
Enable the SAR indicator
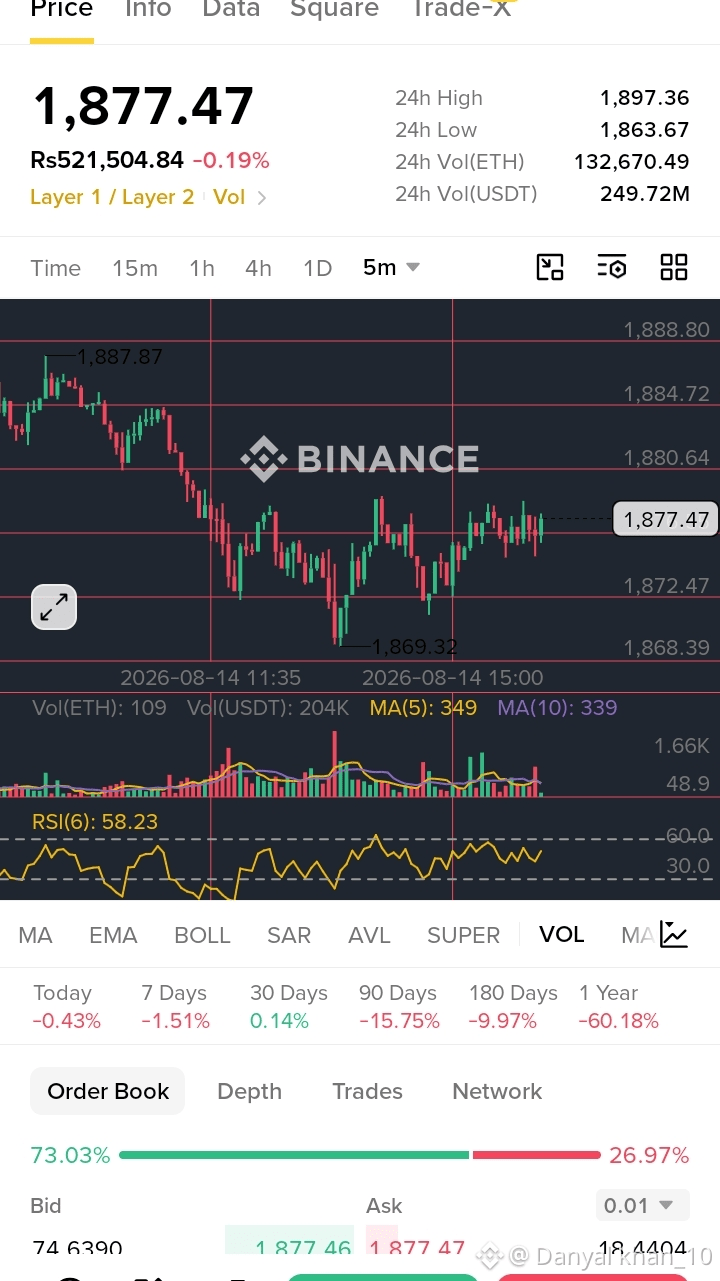pos(289,935)
